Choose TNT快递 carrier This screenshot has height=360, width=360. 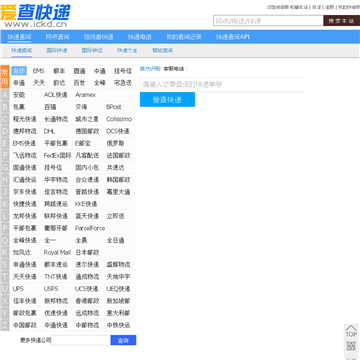pos(56,277)
